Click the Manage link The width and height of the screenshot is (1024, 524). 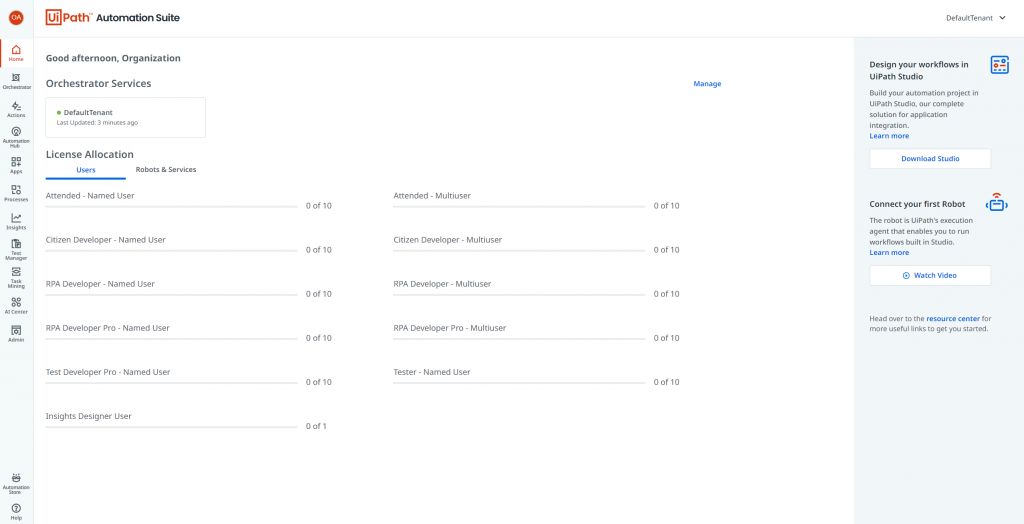(x=707, y=84)
